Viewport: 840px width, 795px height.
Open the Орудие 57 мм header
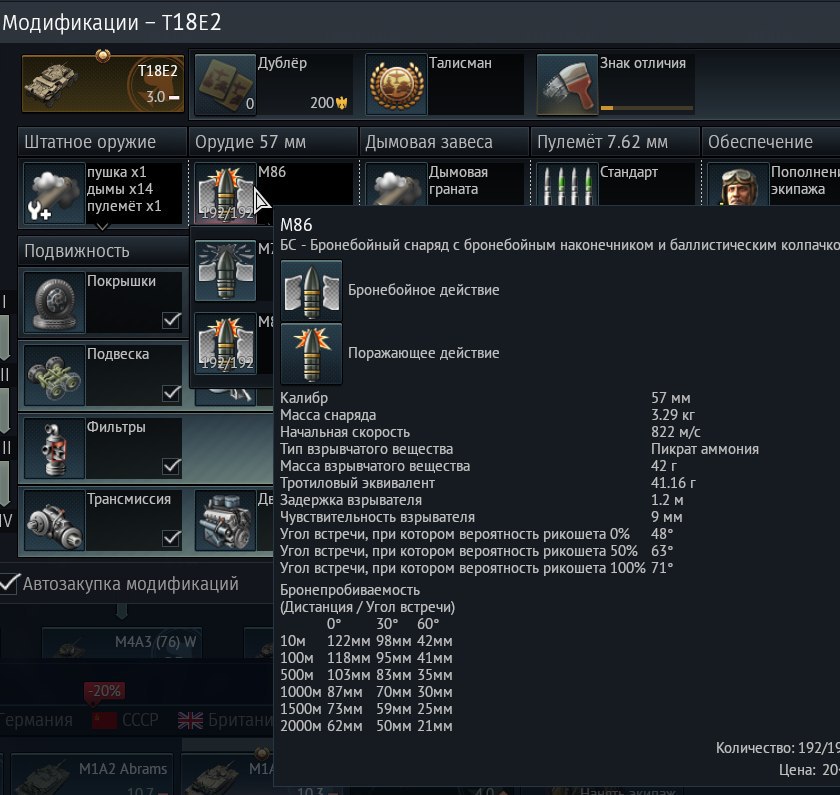point(273,142)
